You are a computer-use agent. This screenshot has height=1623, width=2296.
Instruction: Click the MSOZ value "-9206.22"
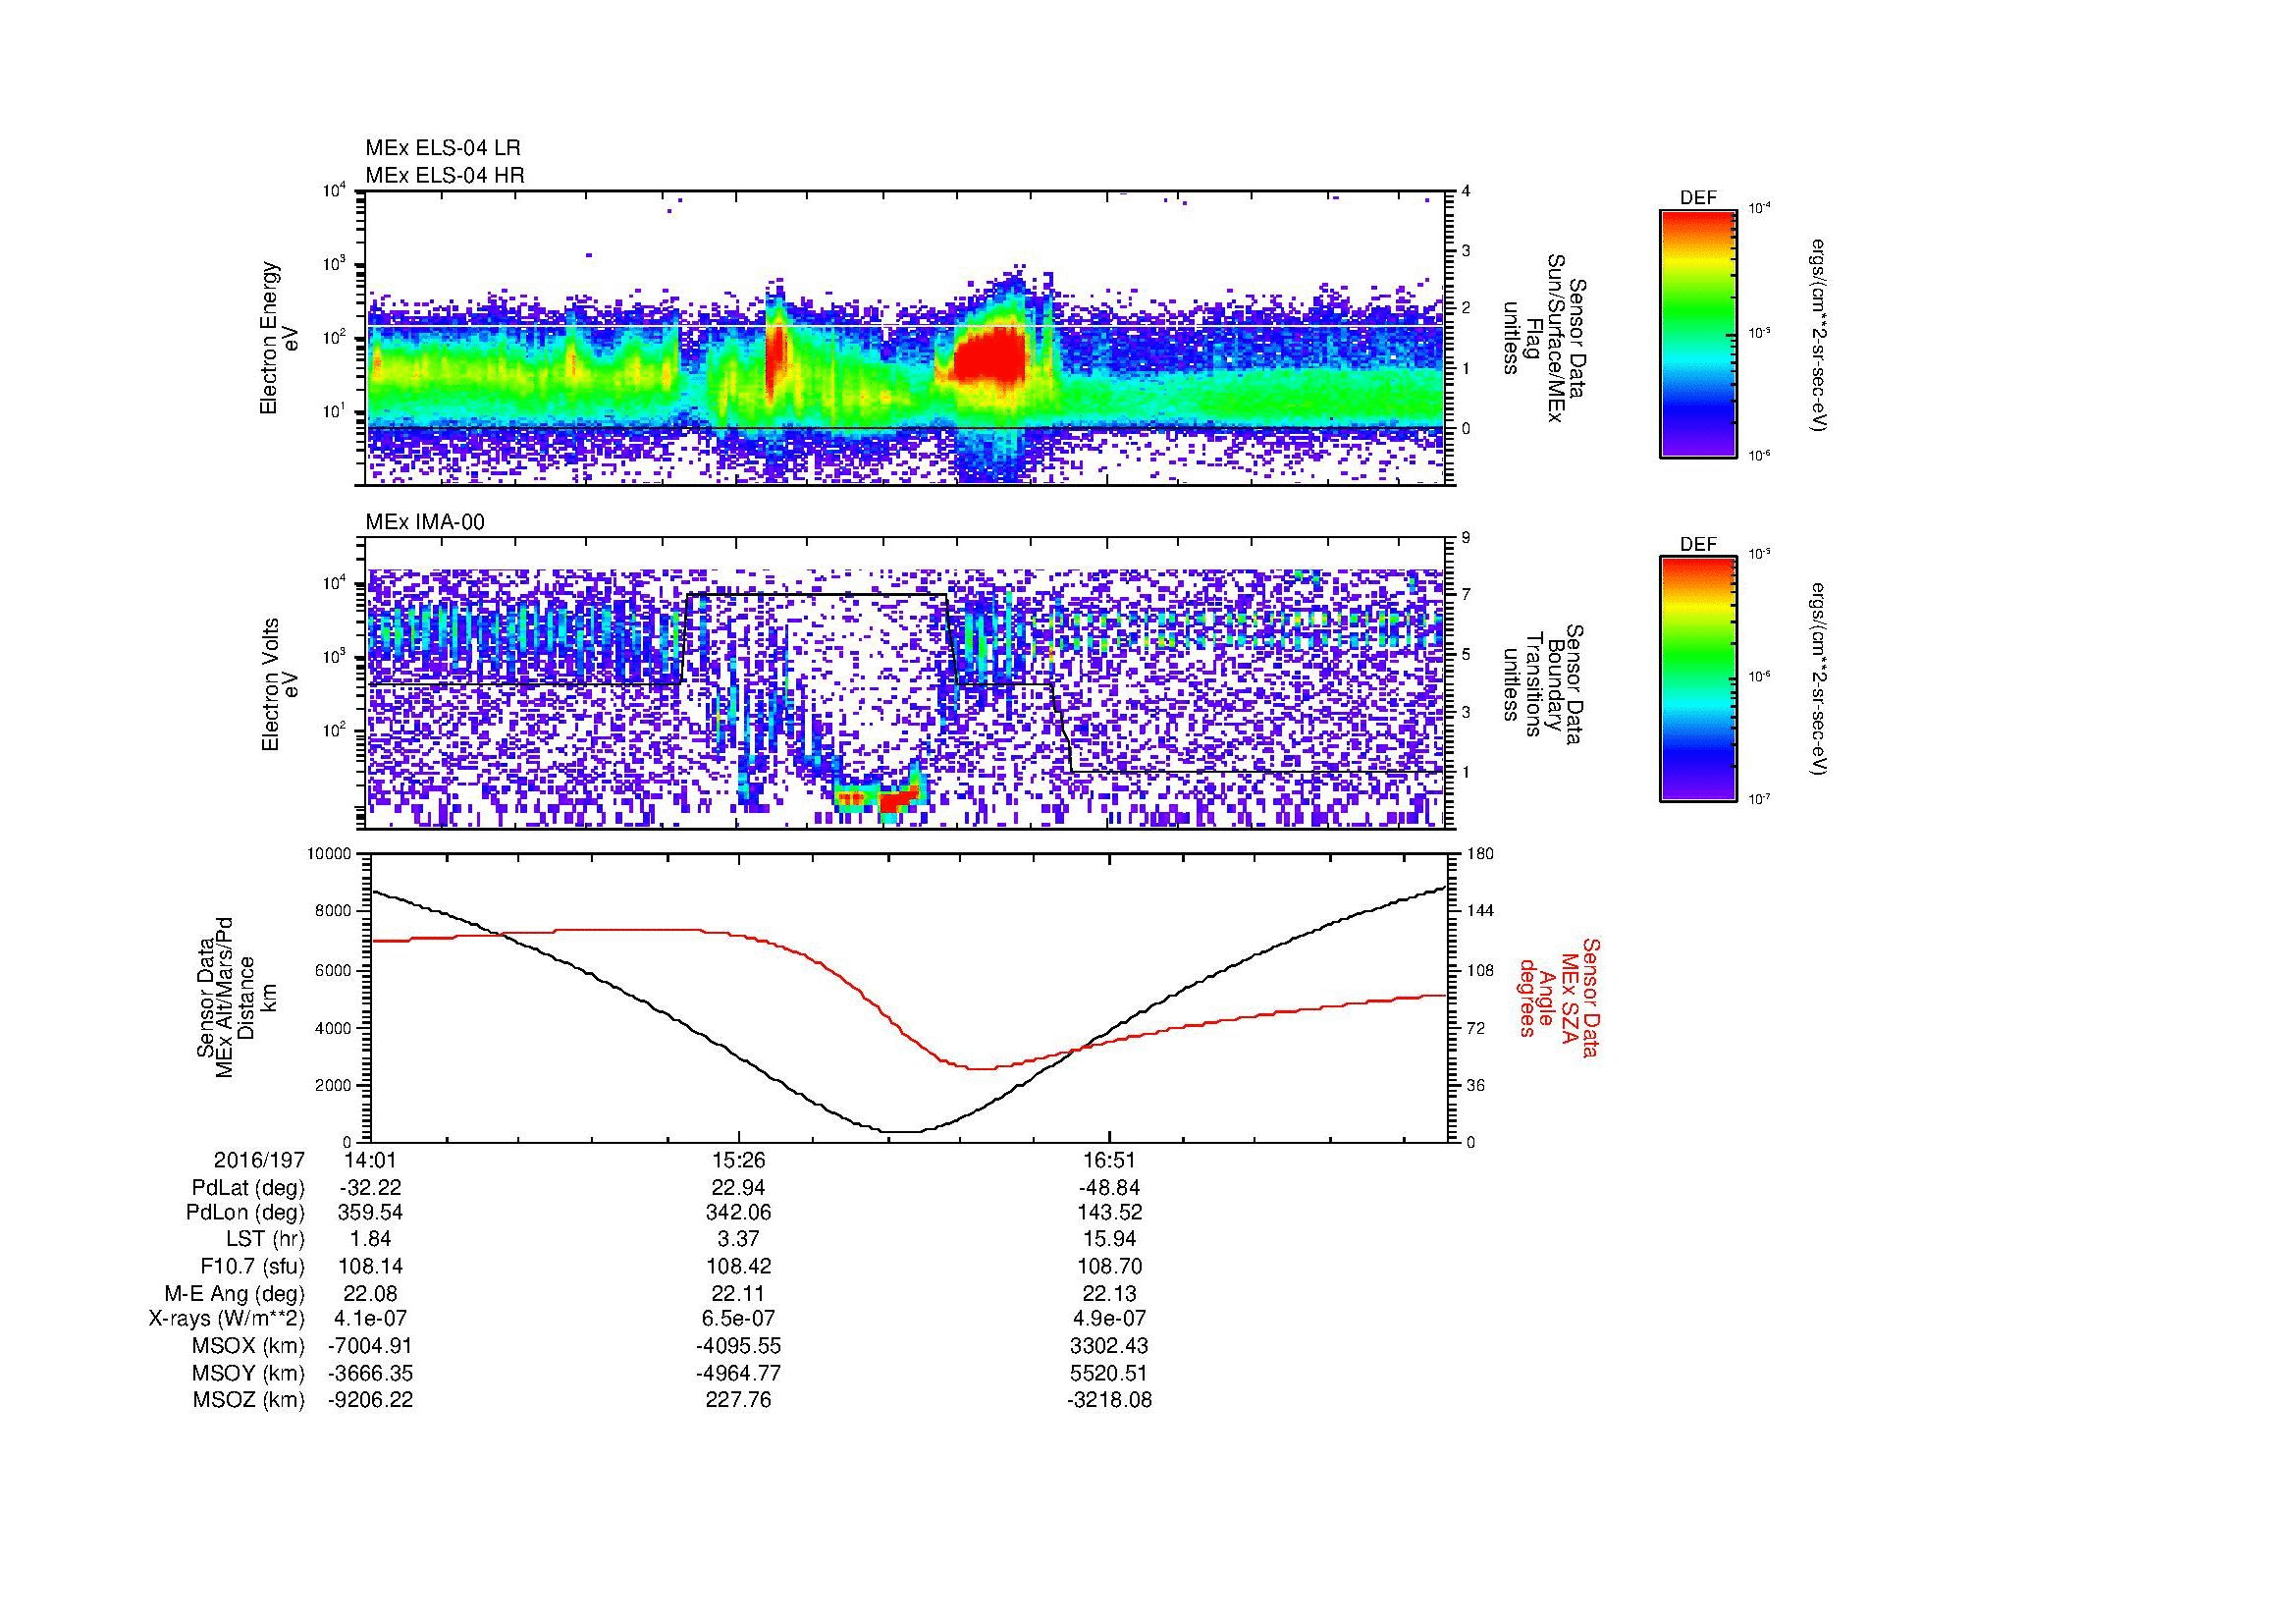(x=370, y=1400)
